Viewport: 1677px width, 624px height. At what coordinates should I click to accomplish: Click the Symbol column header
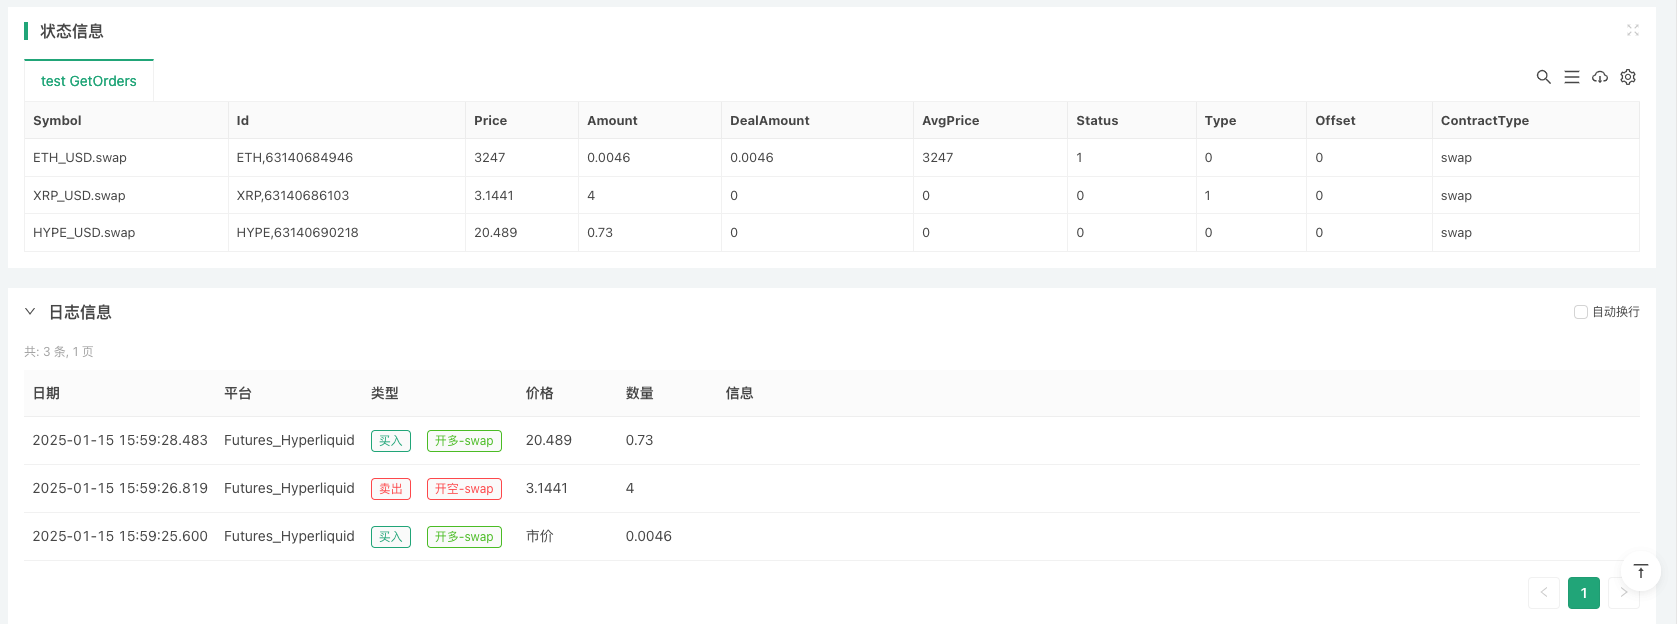tap(57, 120)
